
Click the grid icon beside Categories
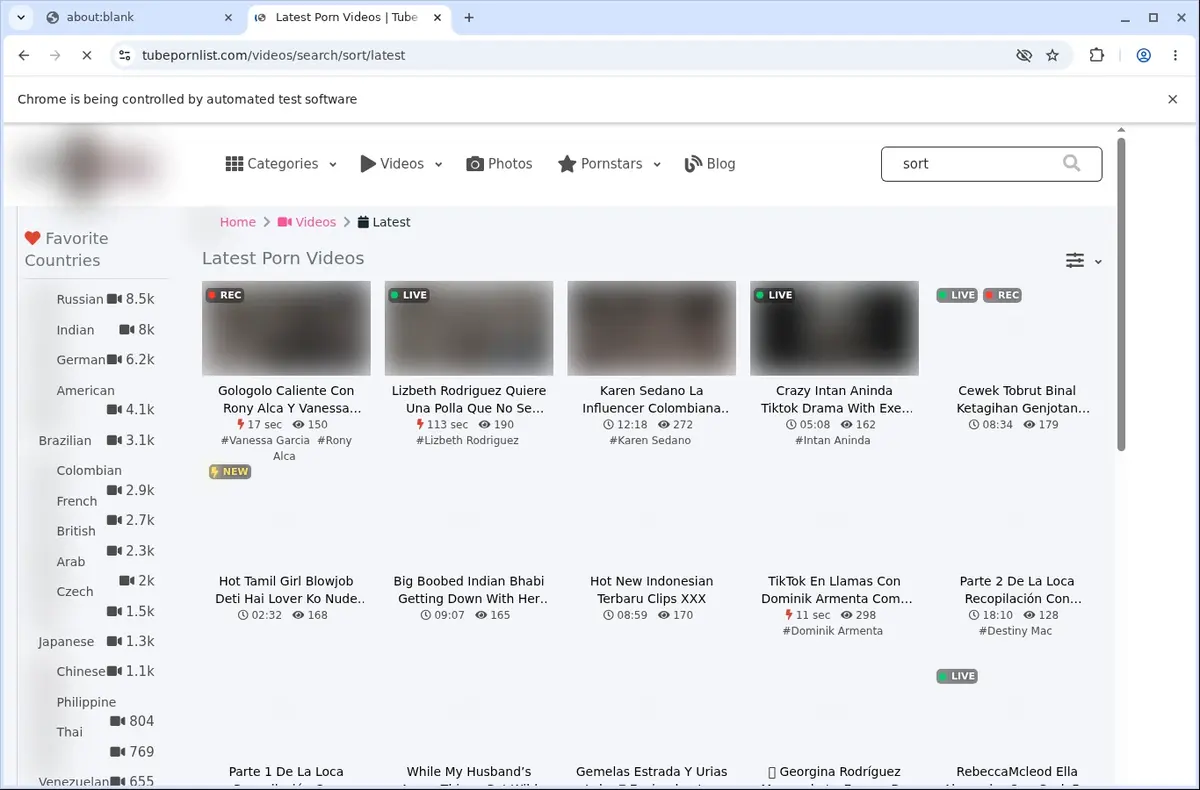[x=234, y=164]
